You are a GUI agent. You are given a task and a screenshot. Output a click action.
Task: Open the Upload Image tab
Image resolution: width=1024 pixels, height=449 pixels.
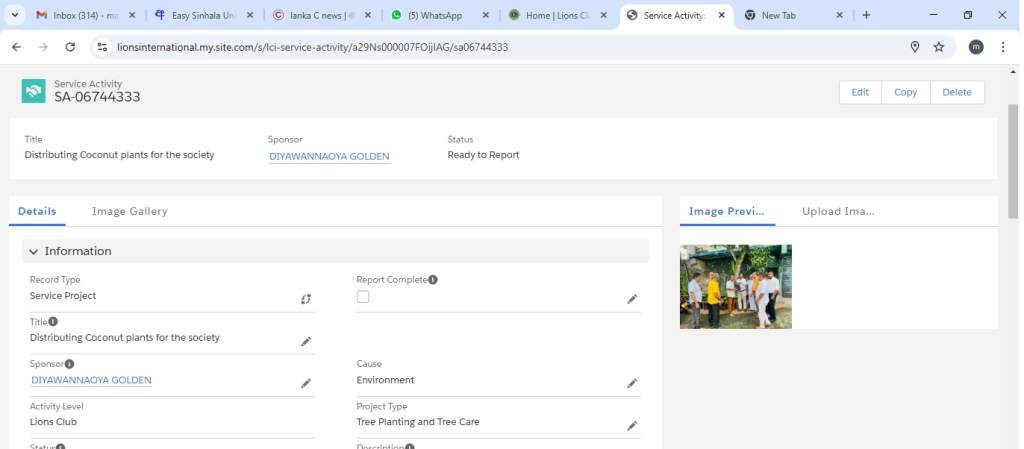(839, 211)
